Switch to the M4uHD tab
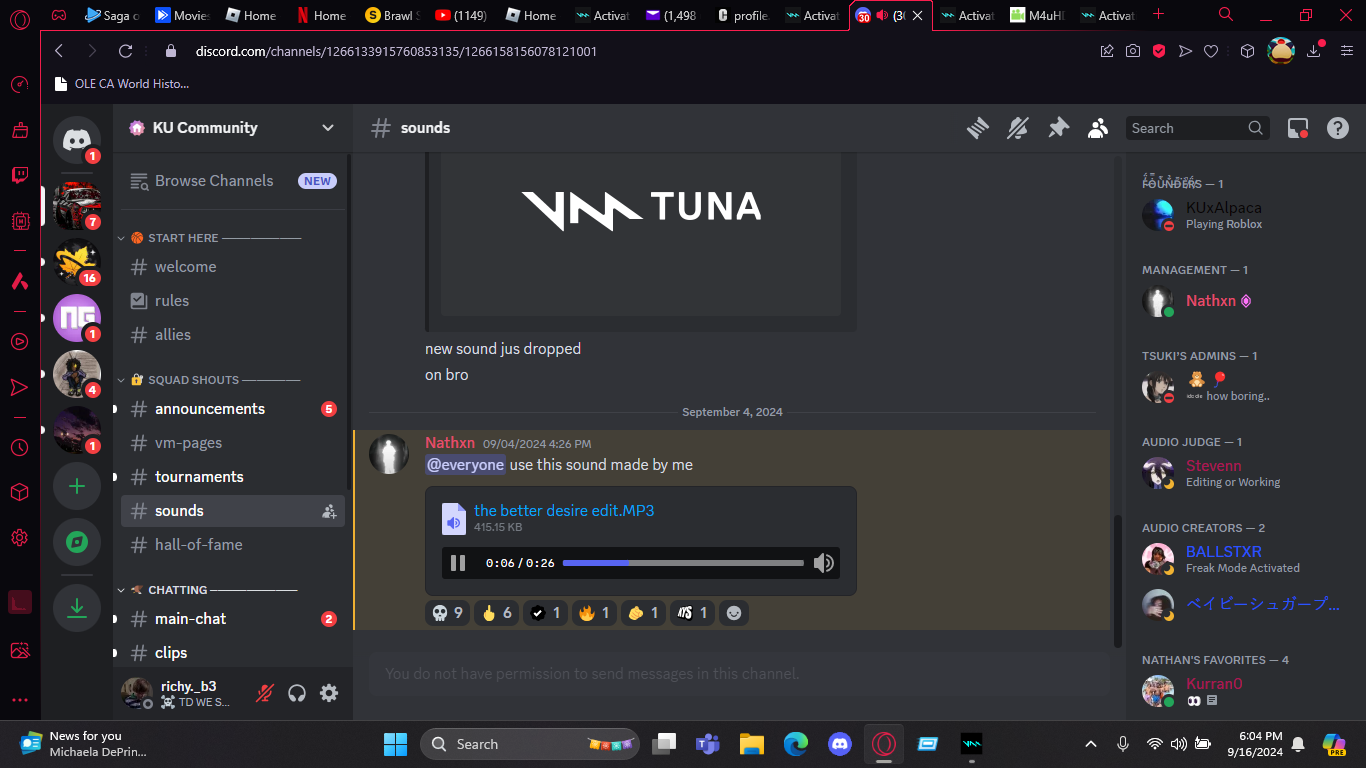The height and width of the screenshot is (768, 1366). coord(1038,15)
